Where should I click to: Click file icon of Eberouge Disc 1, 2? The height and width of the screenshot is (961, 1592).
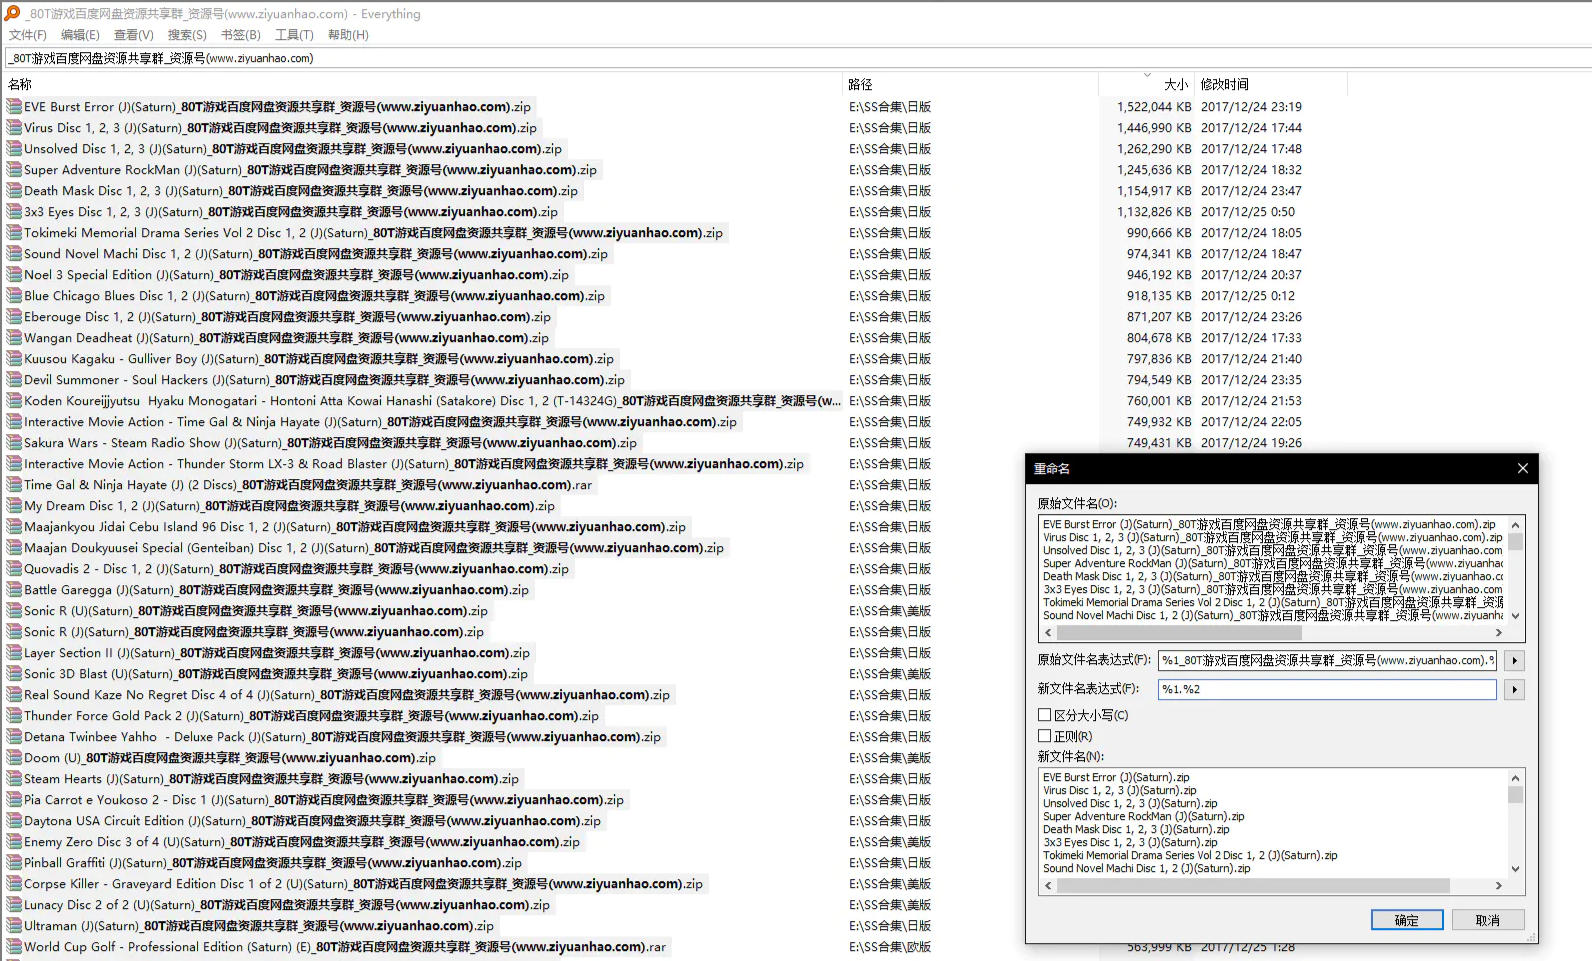point(14,317)
